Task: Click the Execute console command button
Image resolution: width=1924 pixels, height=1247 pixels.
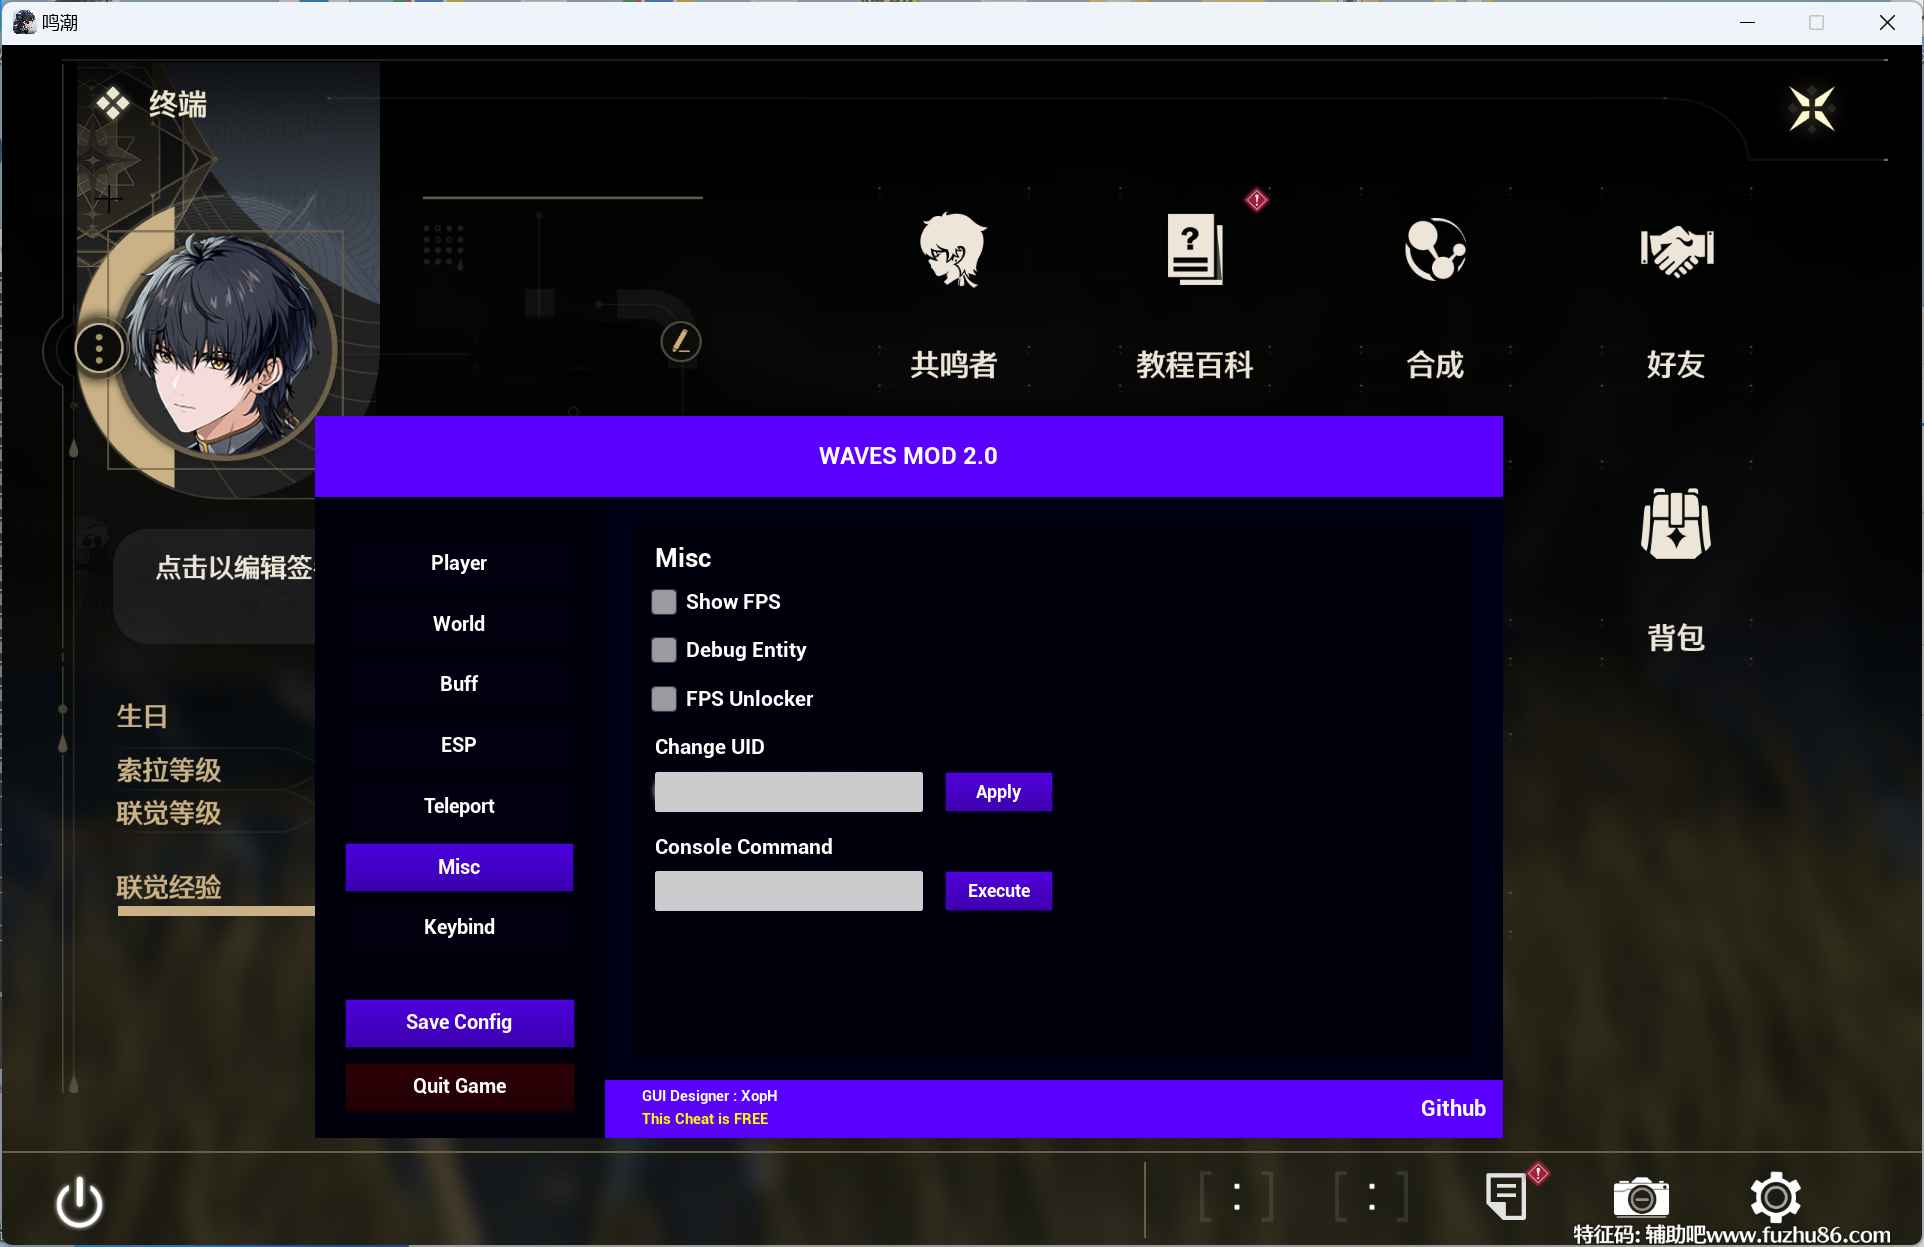Action: point(998,891)
